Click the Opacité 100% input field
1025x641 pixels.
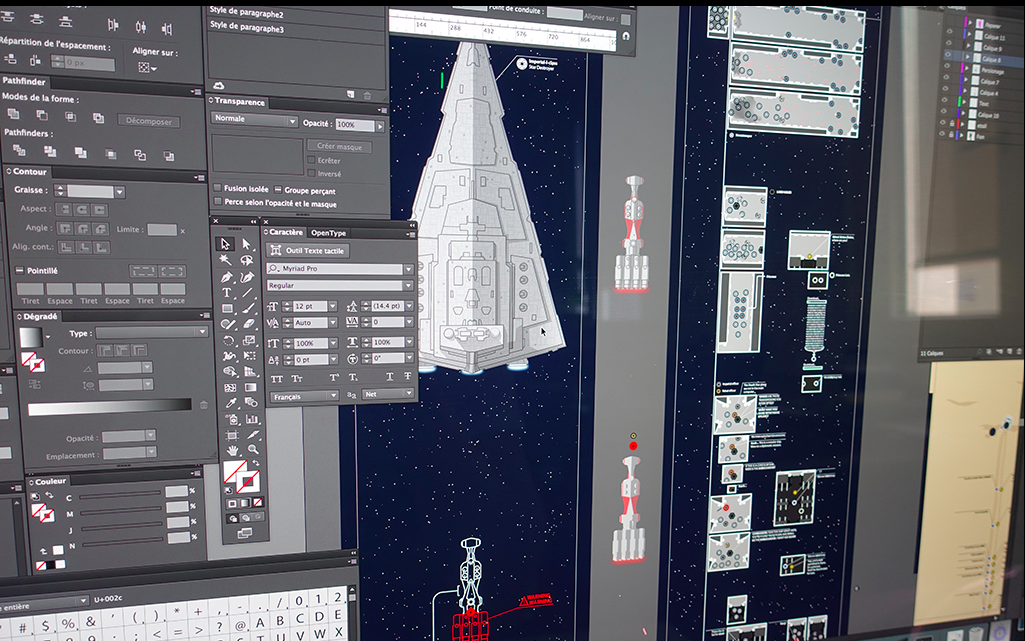coord(354,124)
